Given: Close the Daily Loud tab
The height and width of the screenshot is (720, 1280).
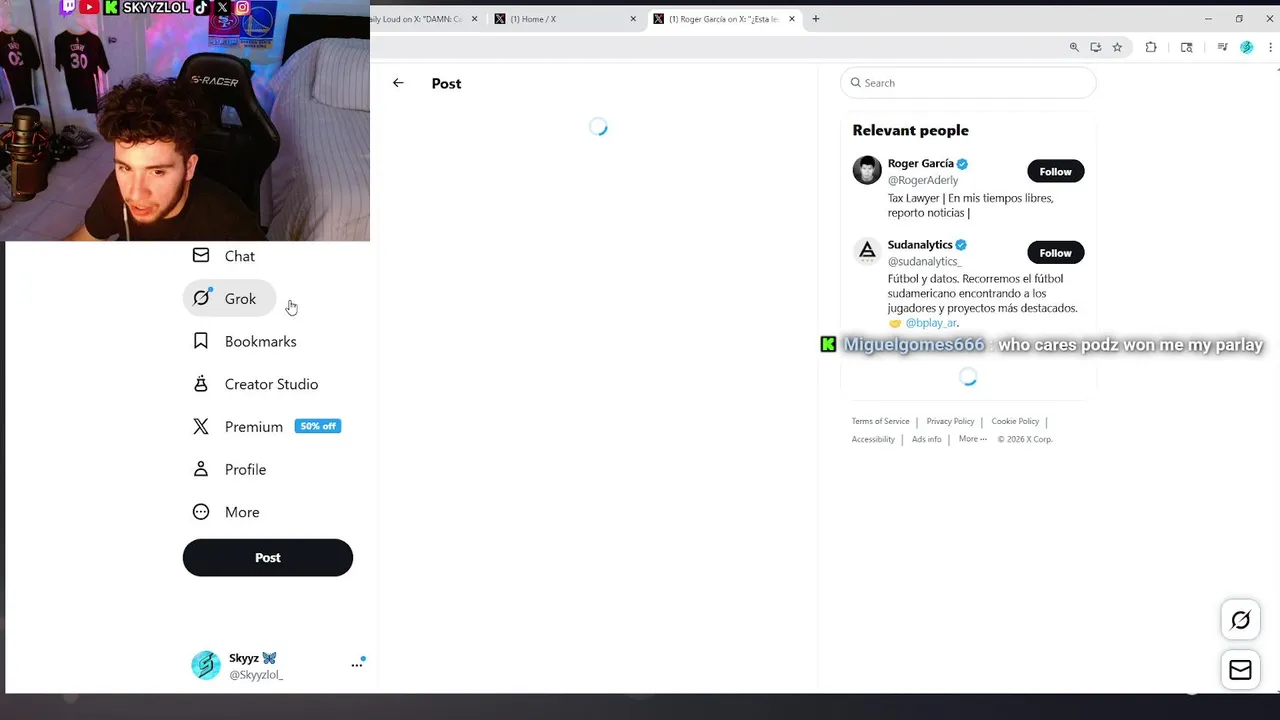Looking at the screenshot, I should click(474, 19).
